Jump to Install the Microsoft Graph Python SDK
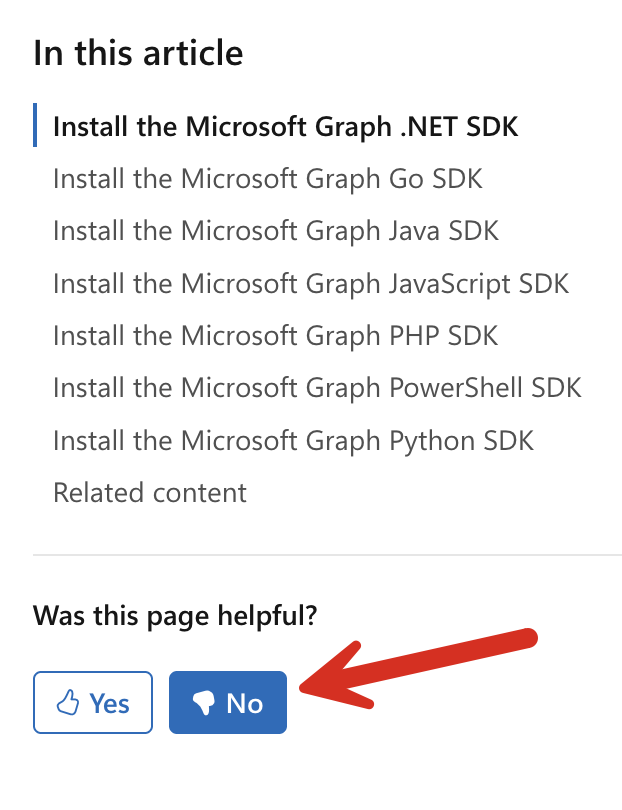This screenshot has height=810, width=622. point(293,439)
